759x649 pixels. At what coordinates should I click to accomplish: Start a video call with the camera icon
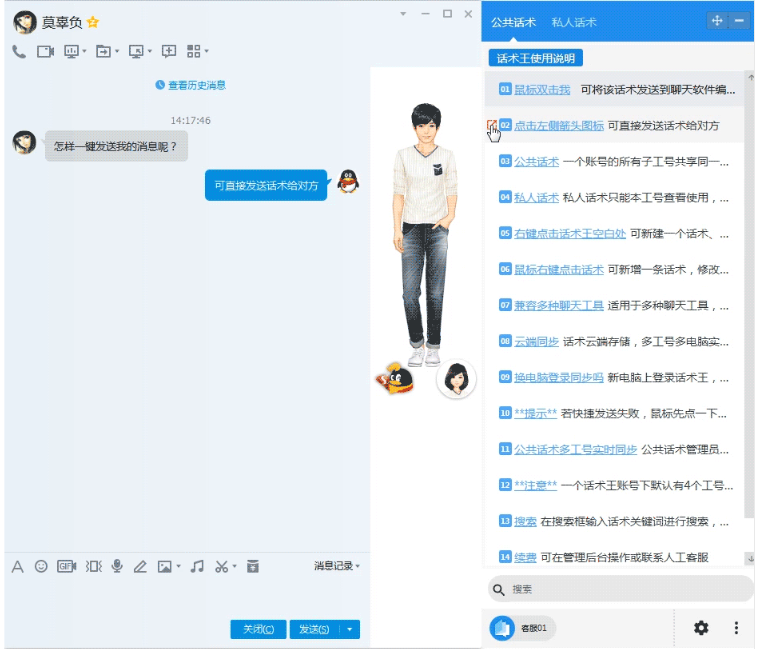point(46,51)
